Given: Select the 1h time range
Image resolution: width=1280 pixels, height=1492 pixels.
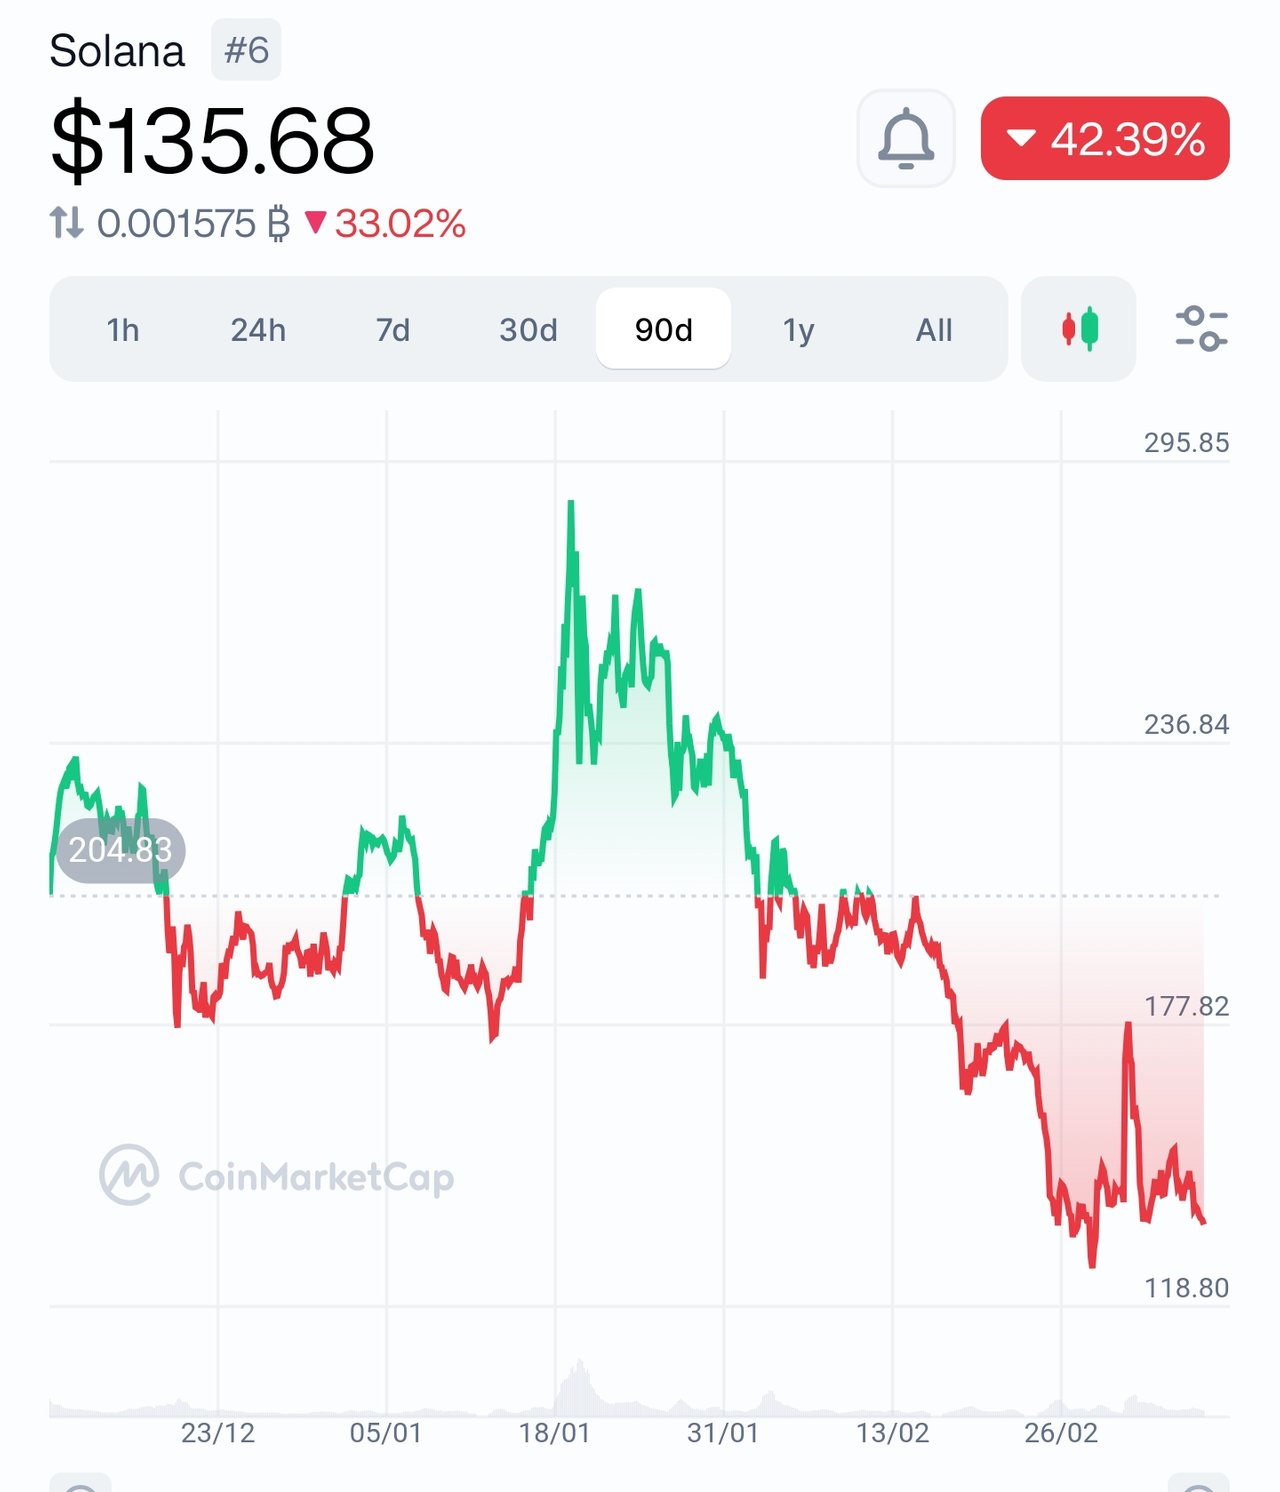Looking at the screenshot, I should (x=123, y=329).
